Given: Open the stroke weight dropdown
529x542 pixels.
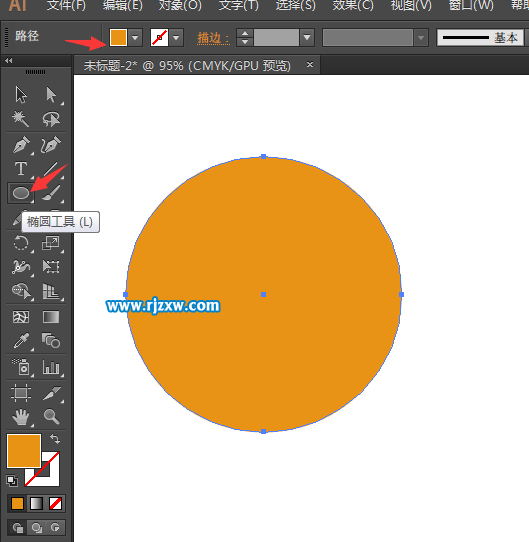Looking at the screenshot, I should pos(307,37).
